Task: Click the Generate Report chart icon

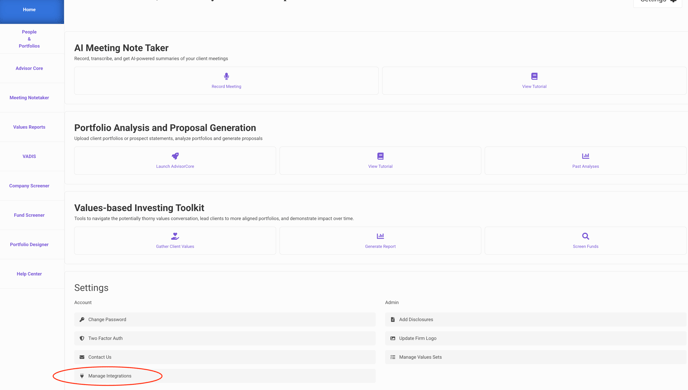Action: pyautogui.click(x=380, y=236)
